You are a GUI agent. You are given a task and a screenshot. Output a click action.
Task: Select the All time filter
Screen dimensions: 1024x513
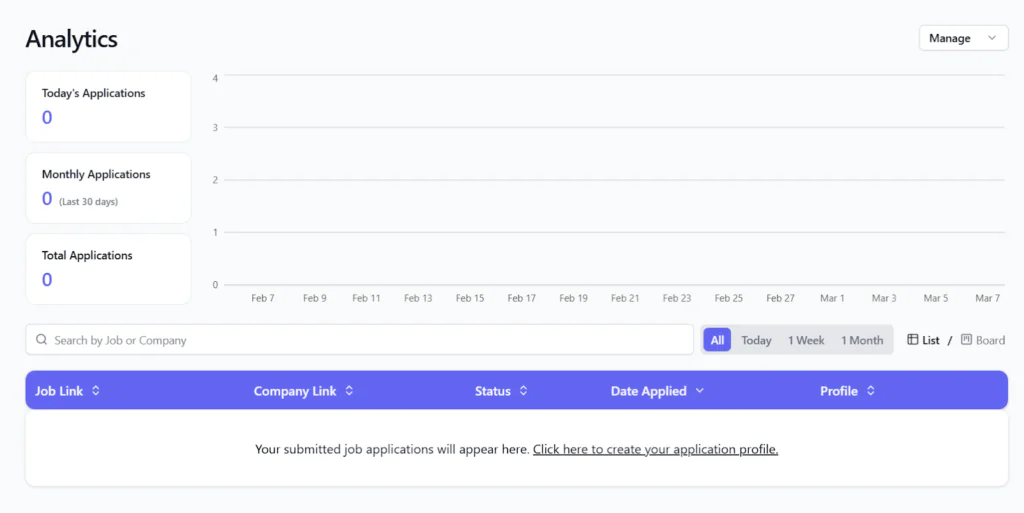click(x=717, y=340)
